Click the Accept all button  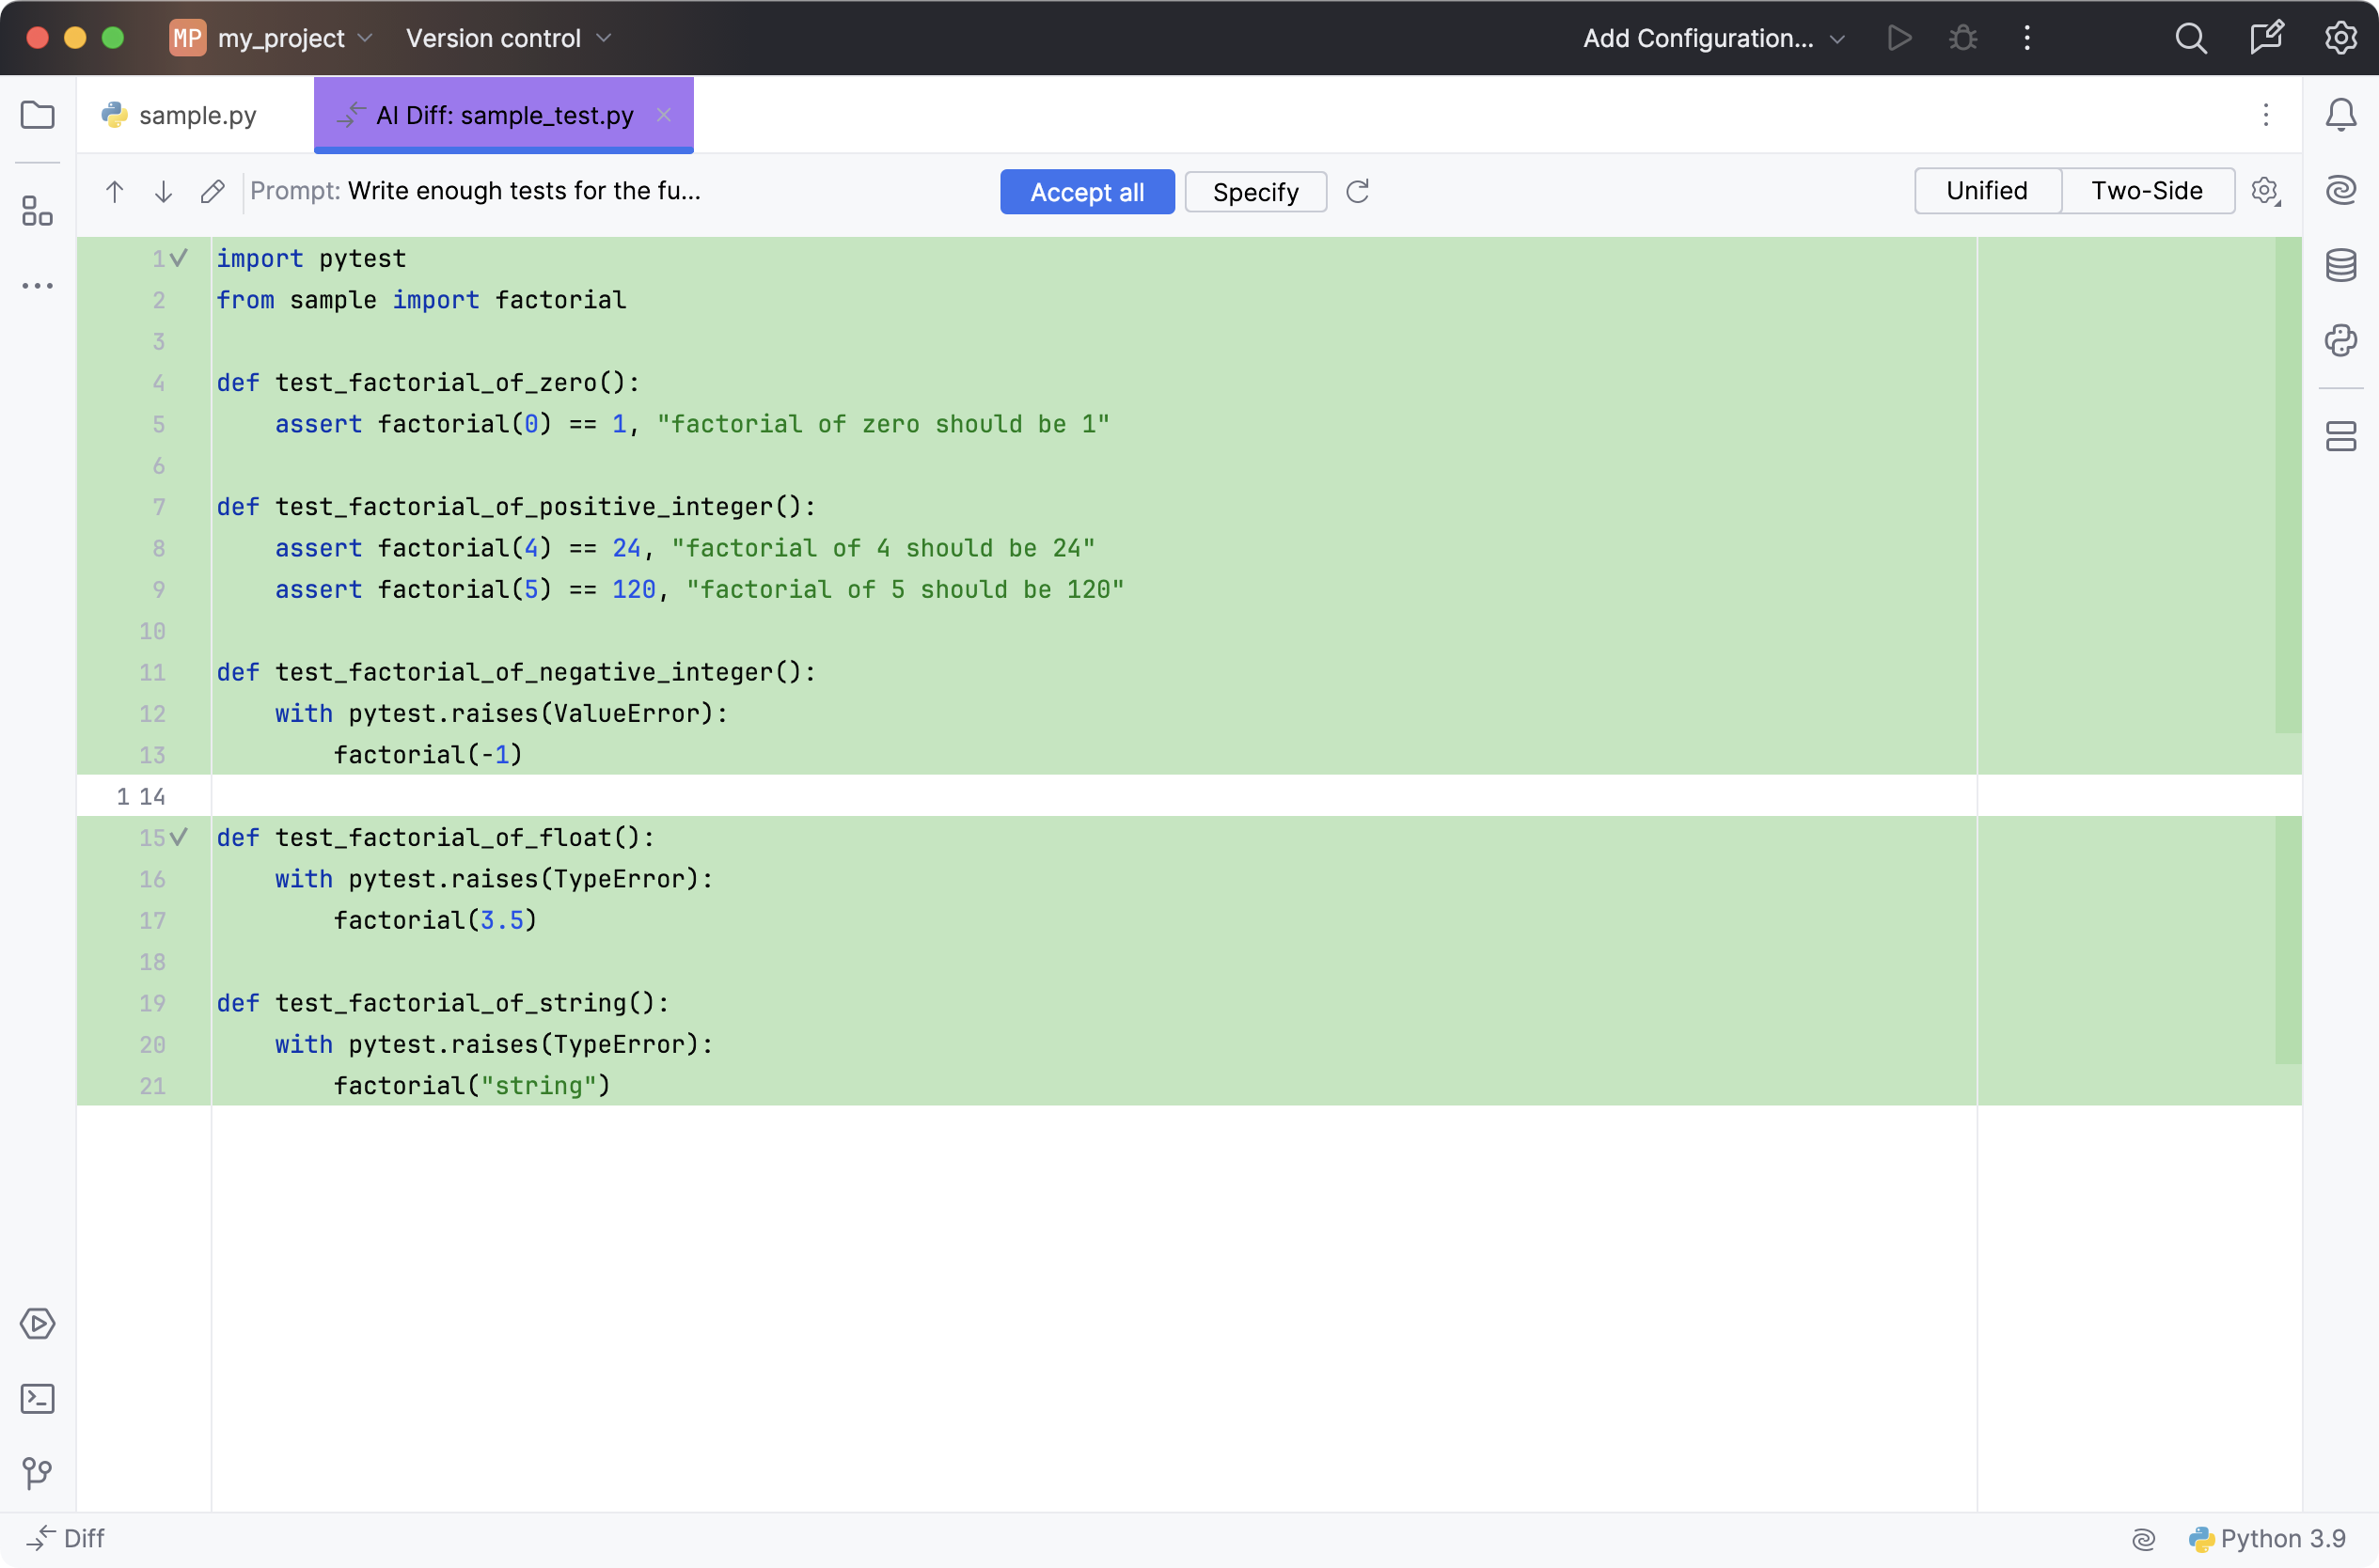(x=1087, y=192)
